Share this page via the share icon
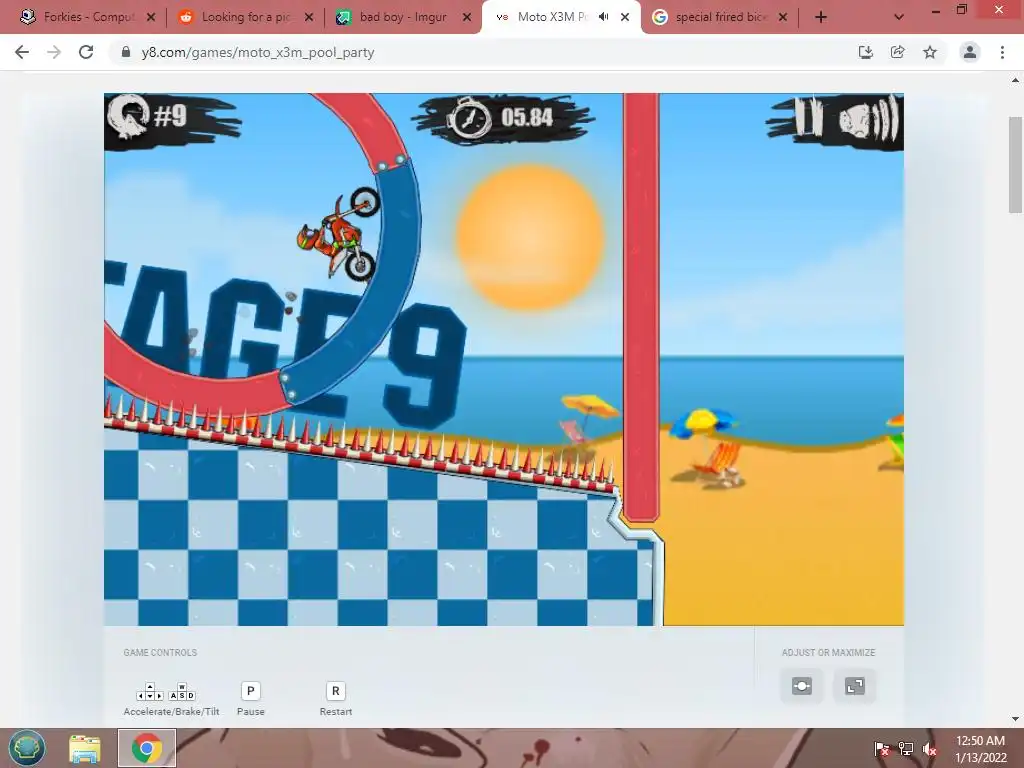This screenshot has height=768, width=1024. pos(898,52)
